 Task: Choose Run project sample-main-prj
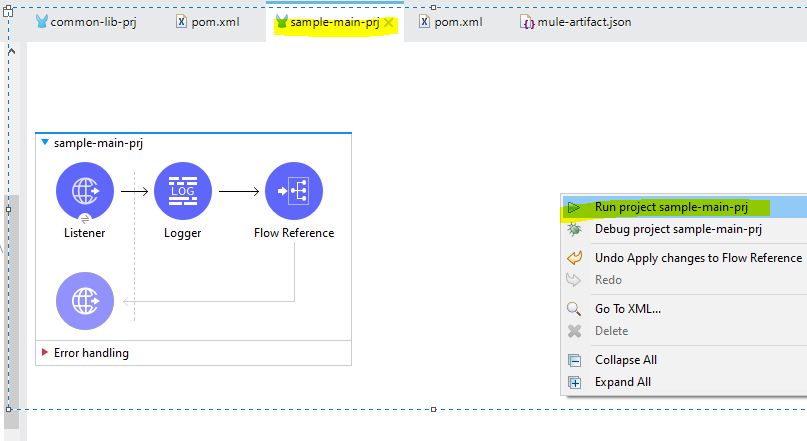[671, 208]
